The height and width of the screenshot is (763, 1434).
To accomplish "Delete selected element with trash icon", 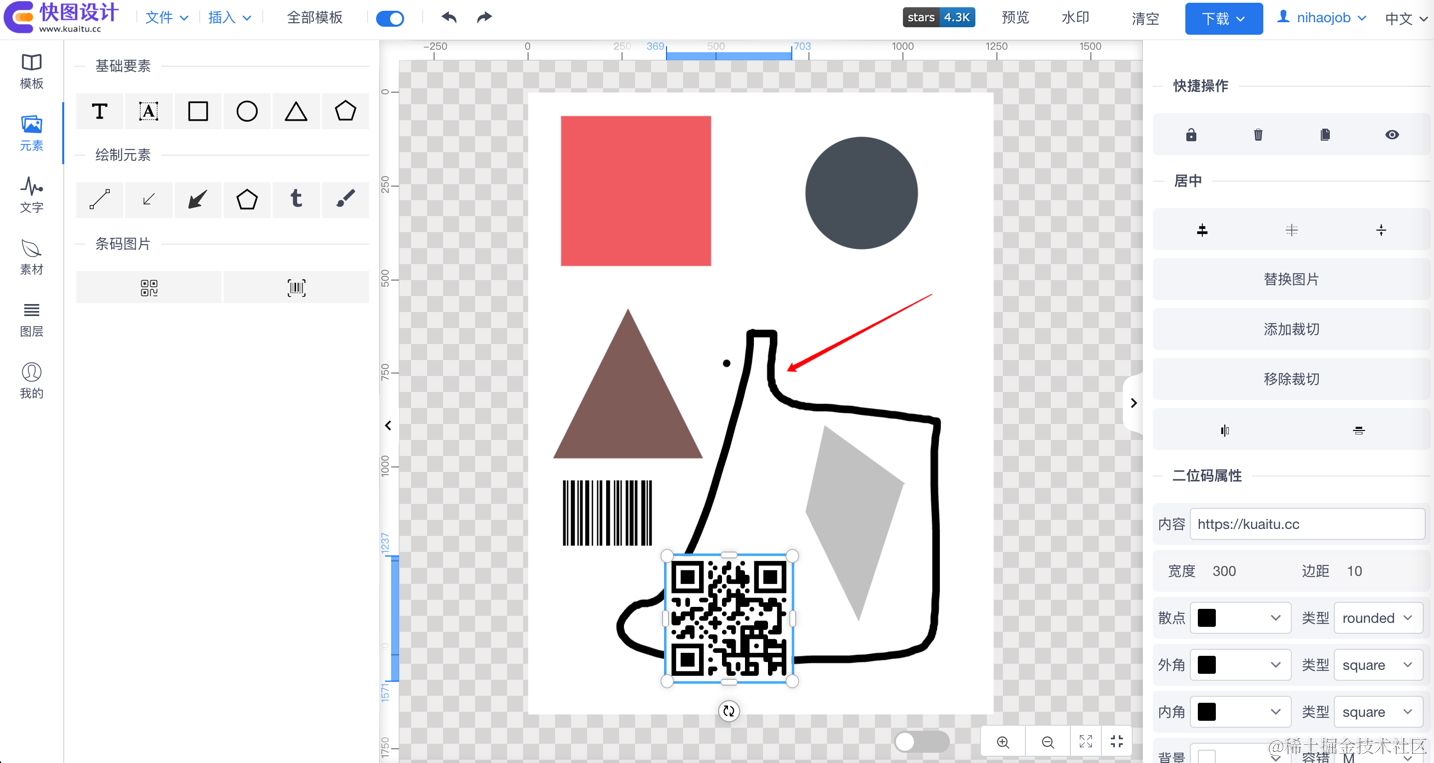I will tap(1258, 135).
